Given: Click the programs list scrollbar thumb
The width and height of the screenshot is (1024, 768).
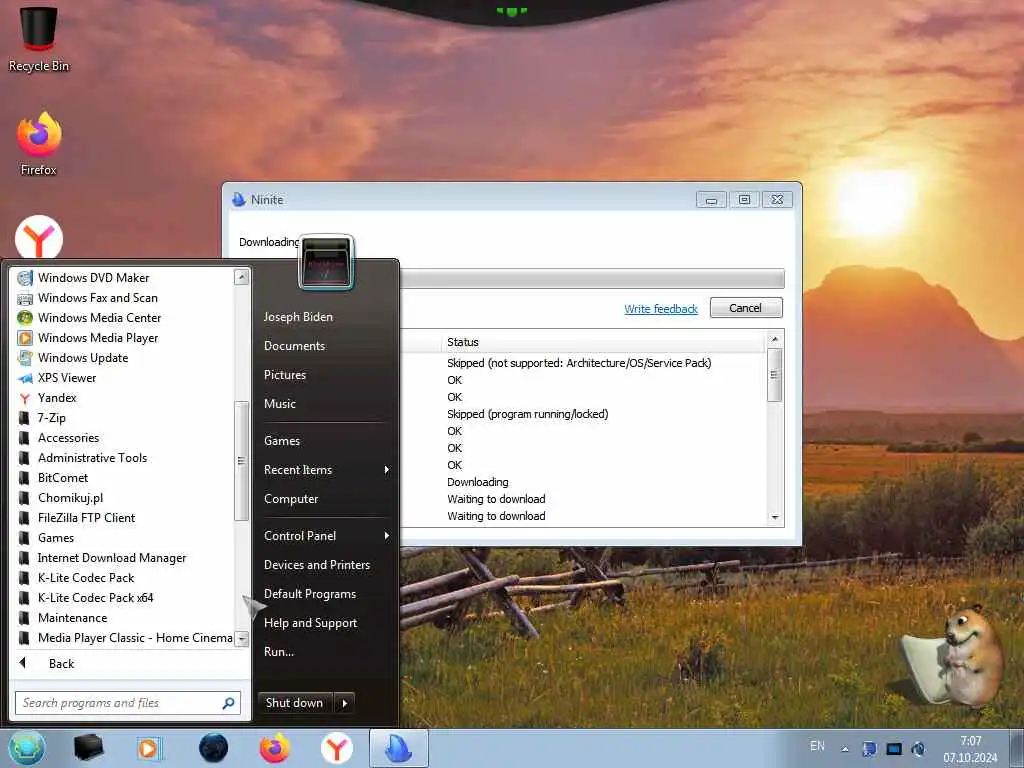Looking at the screenshot, I should coord(242,461).
